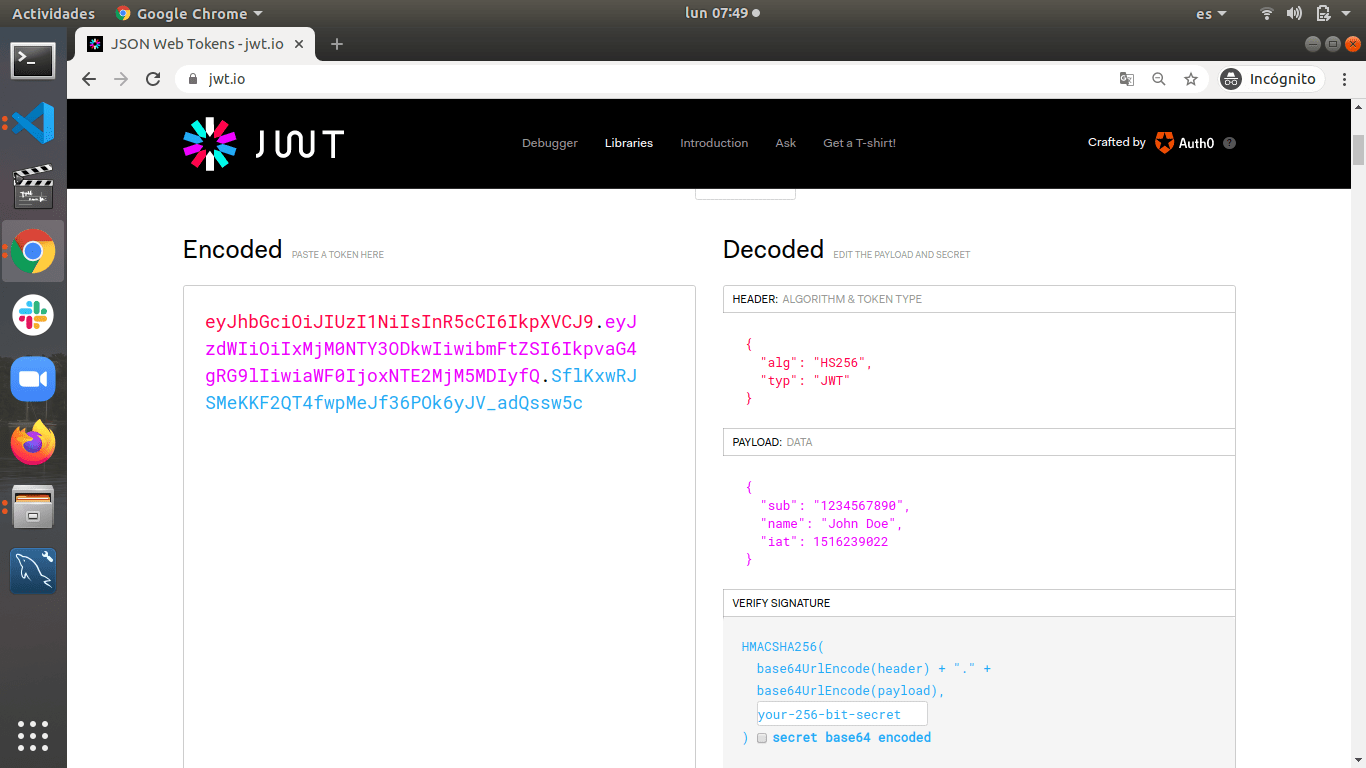
Task: Open the Debugger nav item
Action: pyautogui.click(x=550, y=143)
